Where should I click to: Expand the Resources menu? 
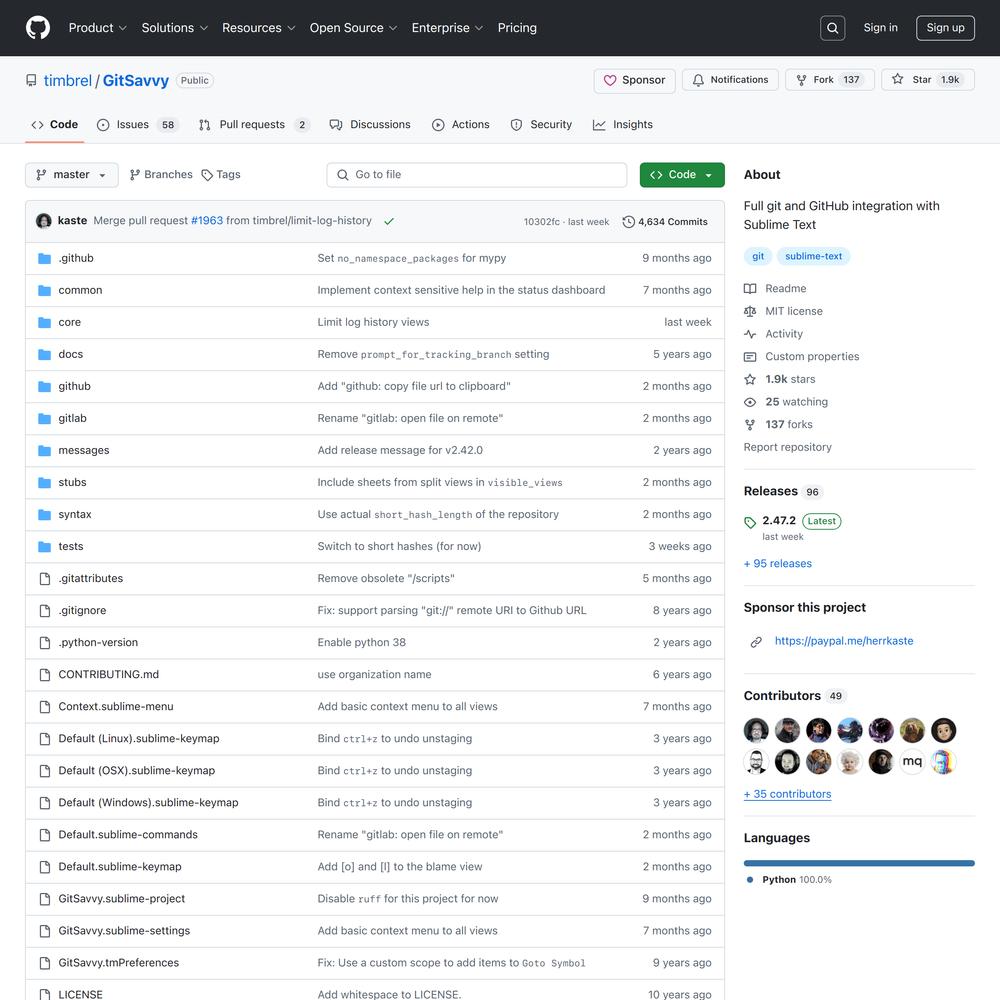coord(258,28)
